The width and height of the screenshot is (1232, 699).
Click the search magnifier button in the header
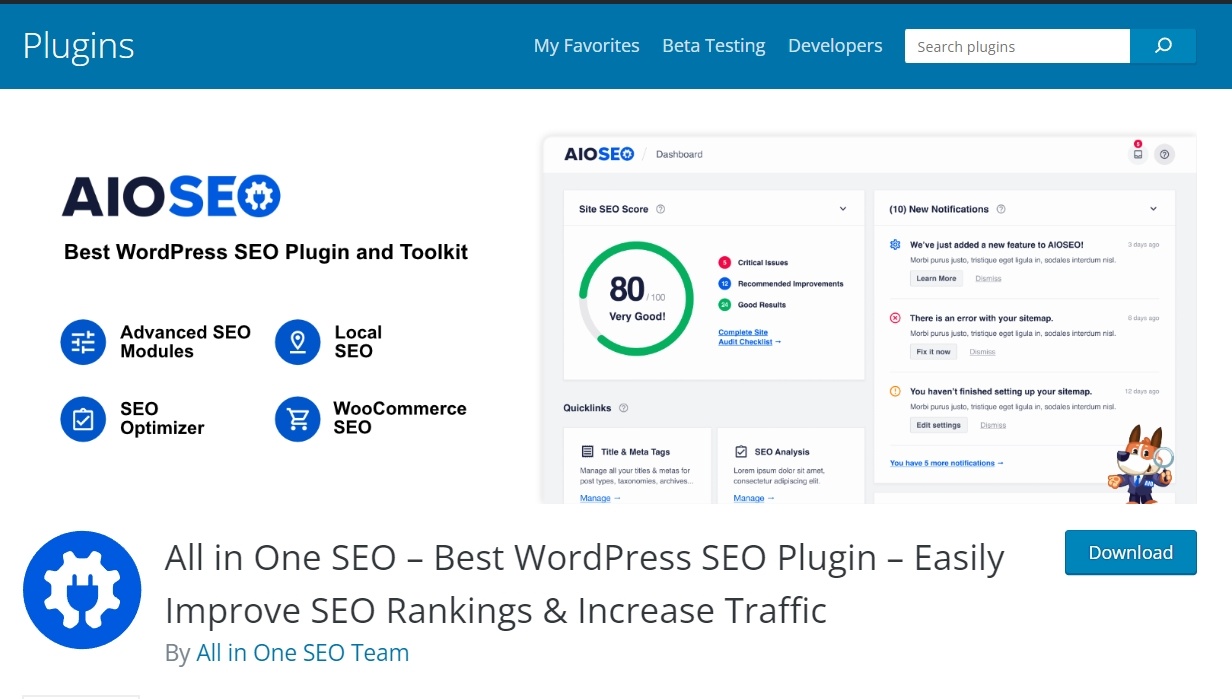click(1163, 46)
